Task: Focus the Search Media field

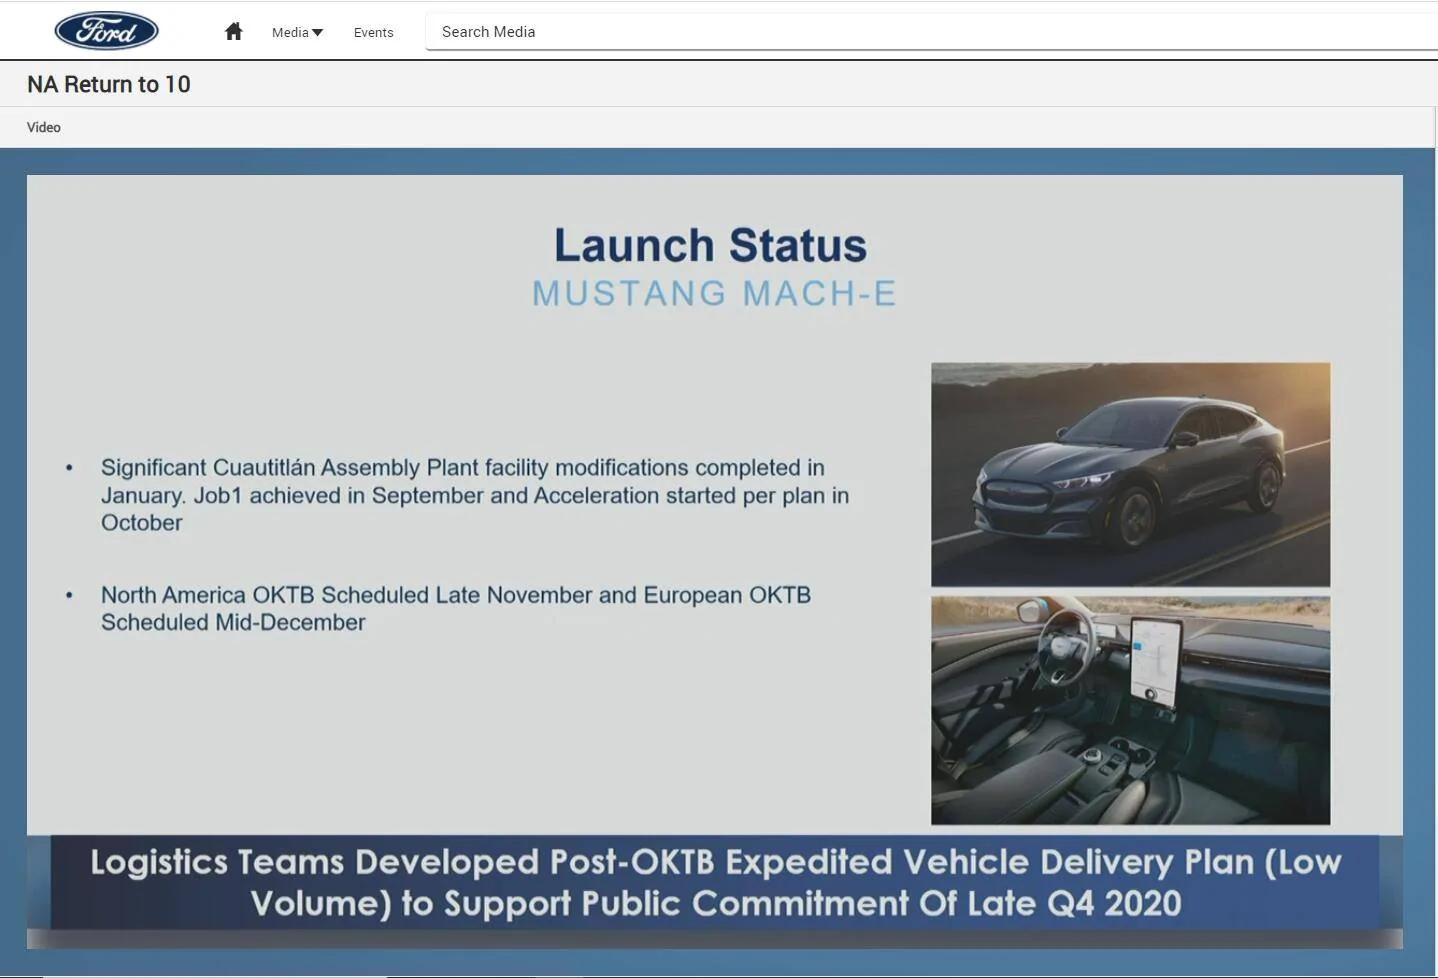Action: tap(931, 32)
